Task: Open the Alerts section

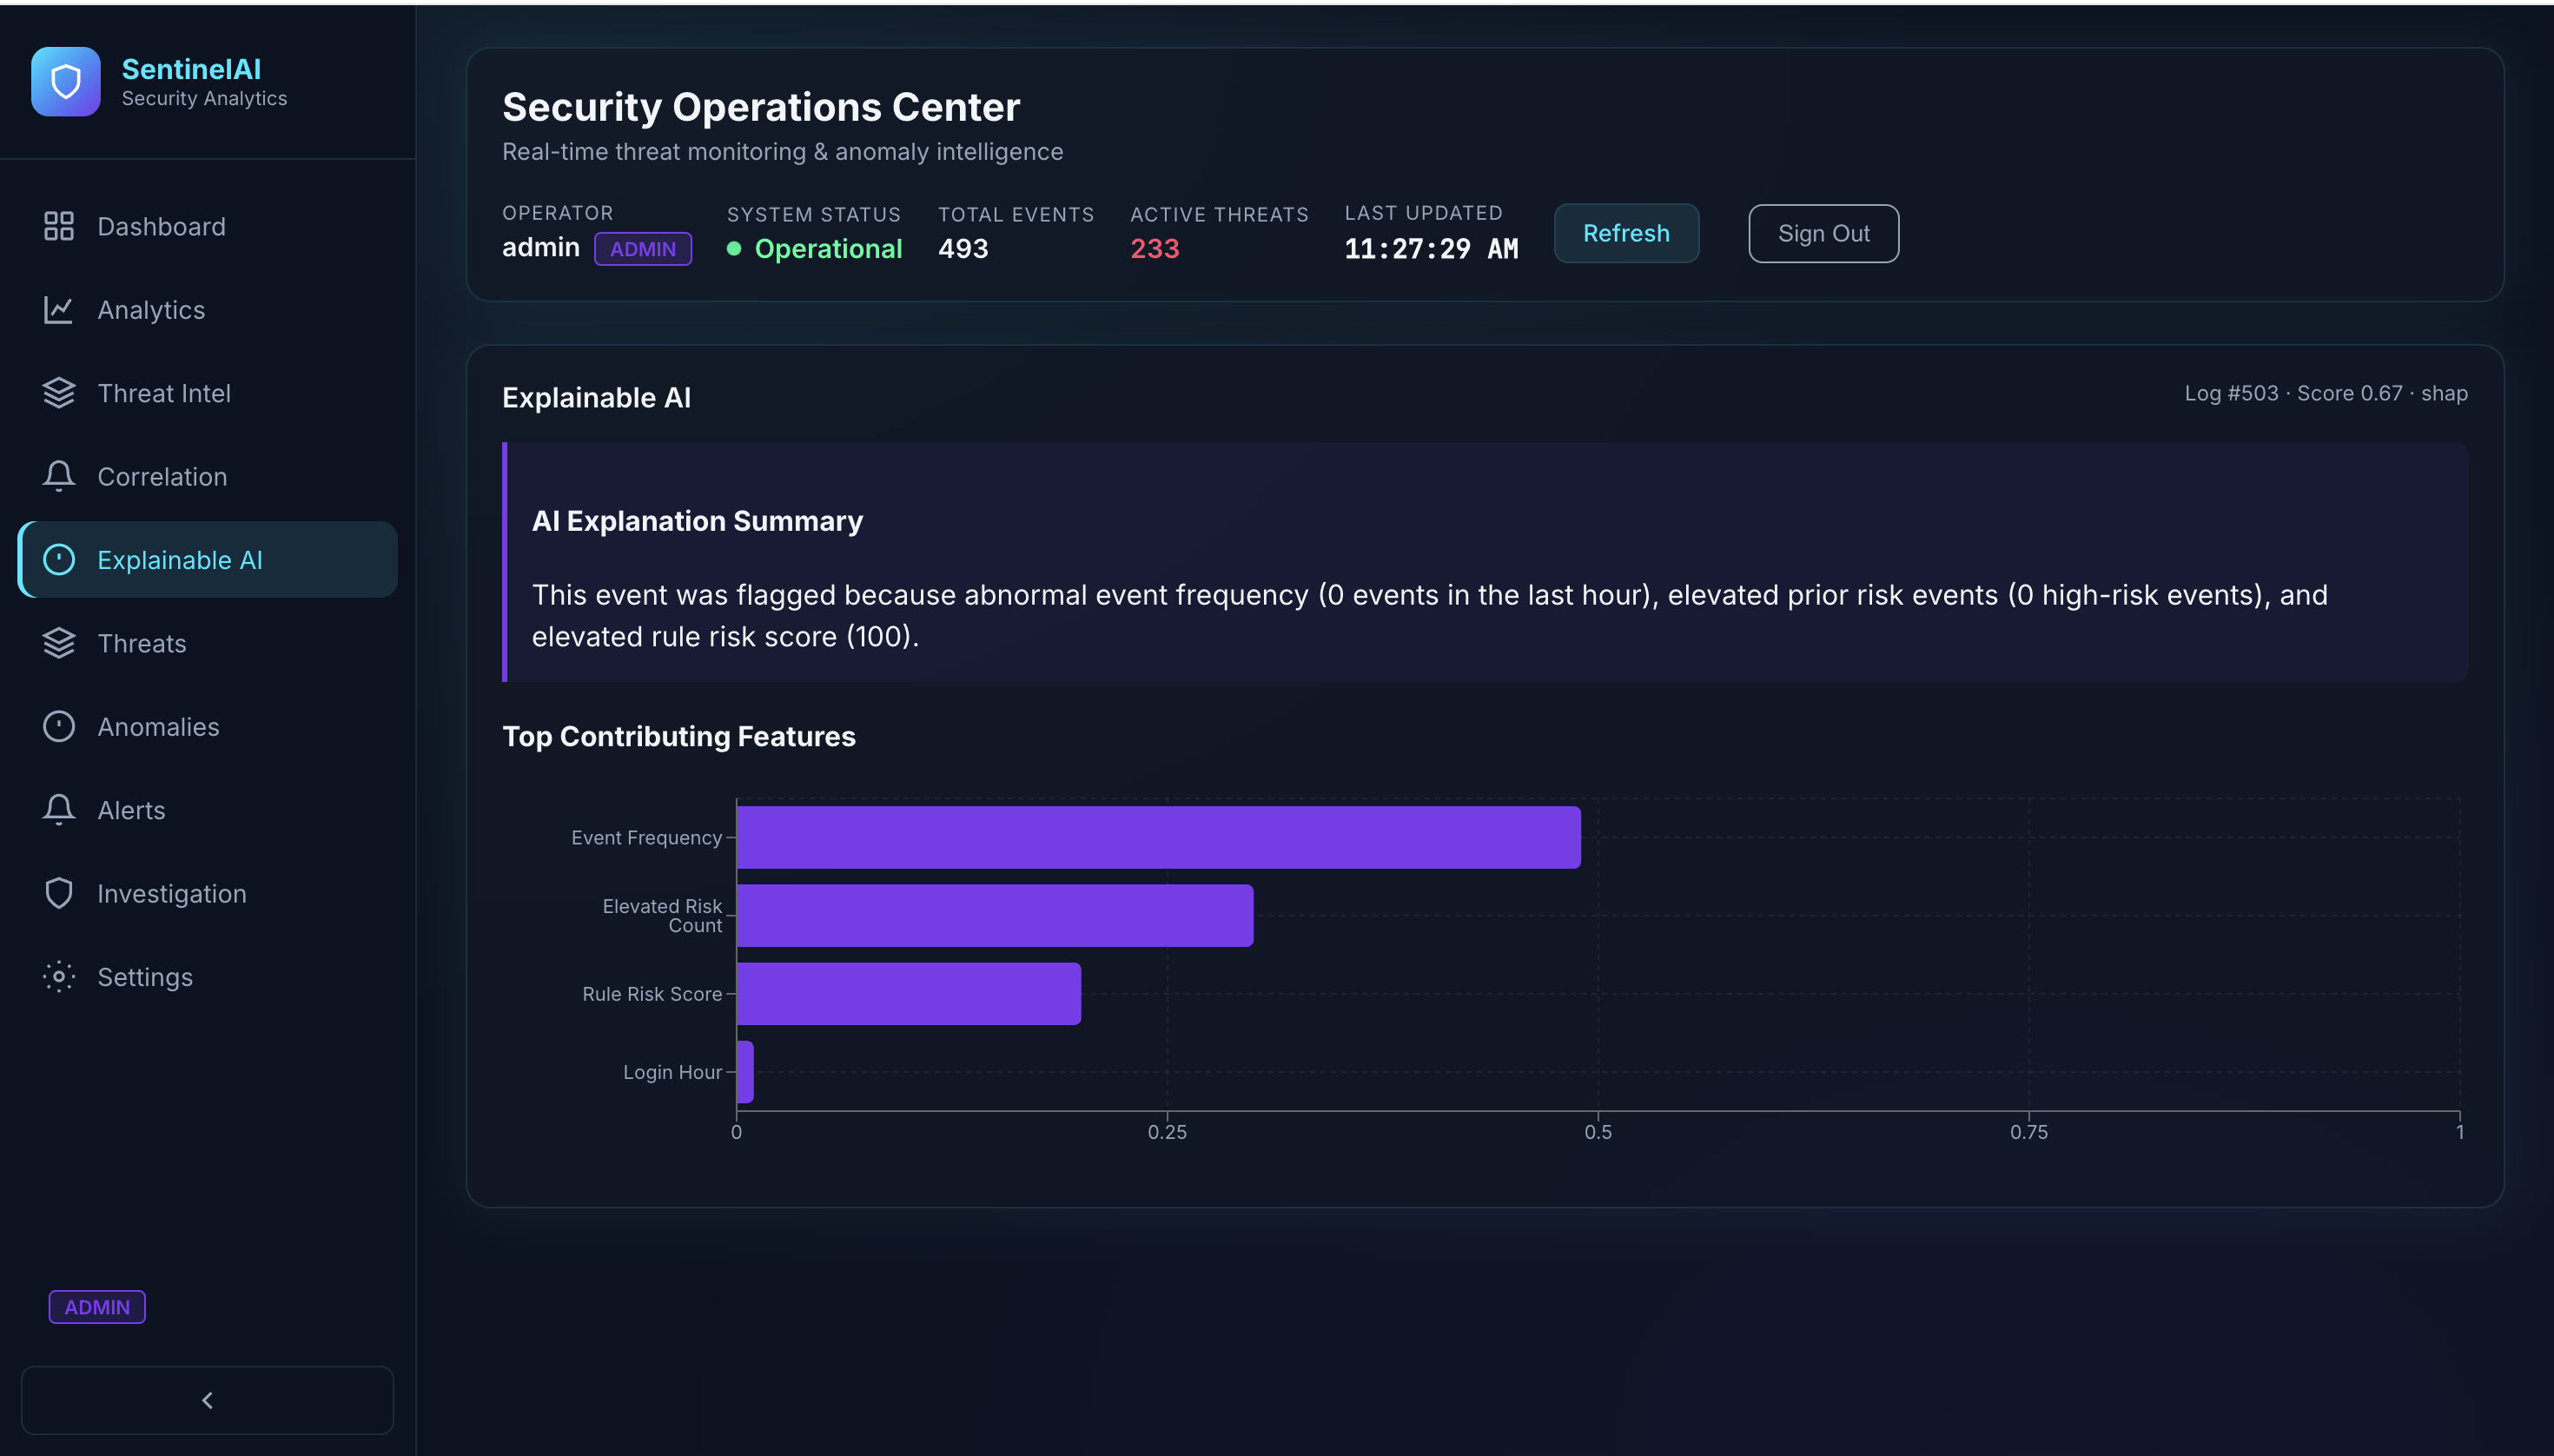Action: pyautogui.click(x=208, y=810)
